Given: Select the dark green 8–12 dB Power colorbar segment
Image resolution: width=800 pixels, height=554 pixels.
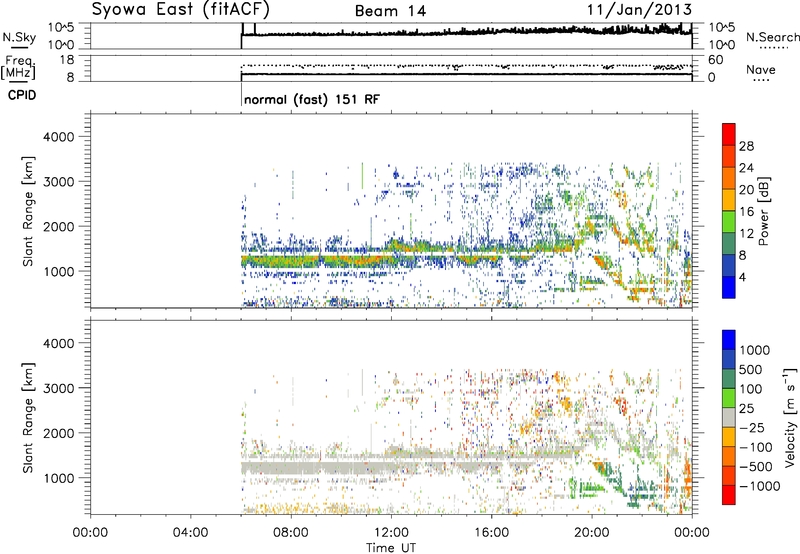Looking at the screenshot, I should click(729, 244).
